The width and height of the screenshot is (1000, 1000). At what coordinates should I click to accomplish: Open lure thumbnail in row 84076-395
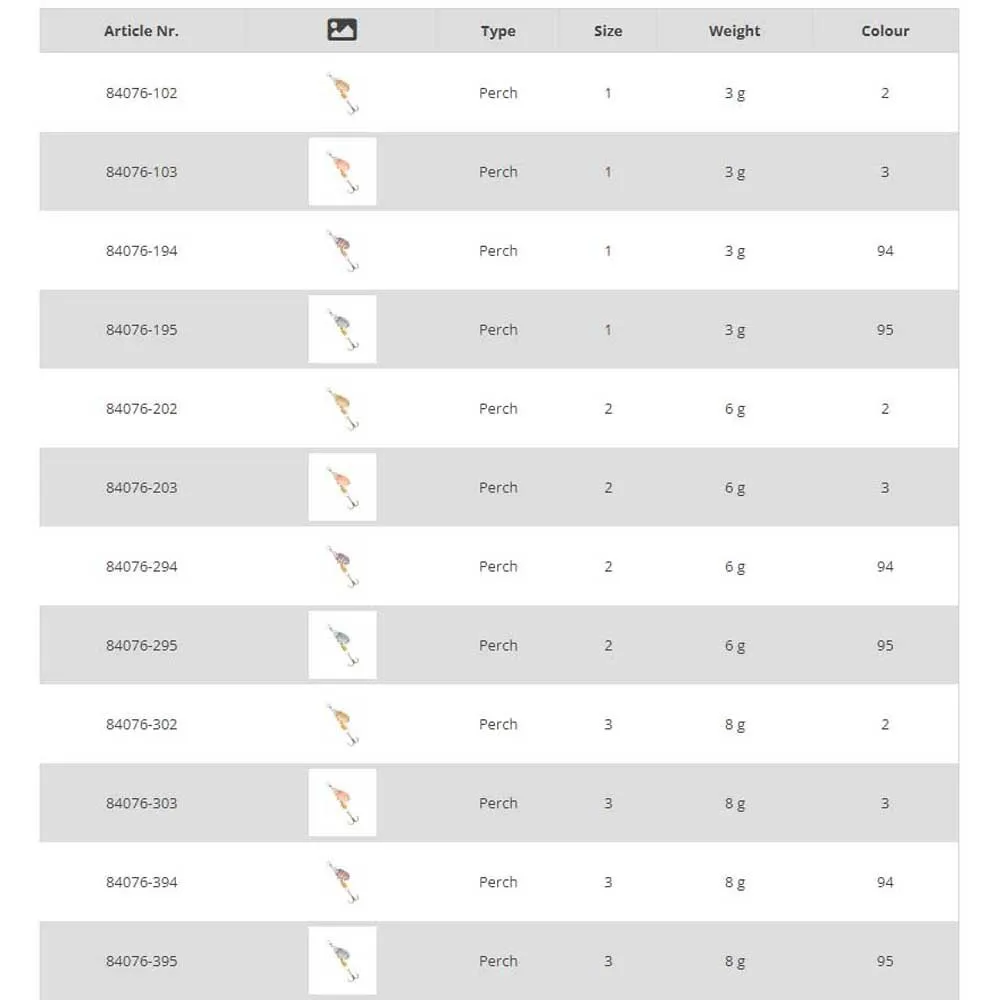[342, 961]
